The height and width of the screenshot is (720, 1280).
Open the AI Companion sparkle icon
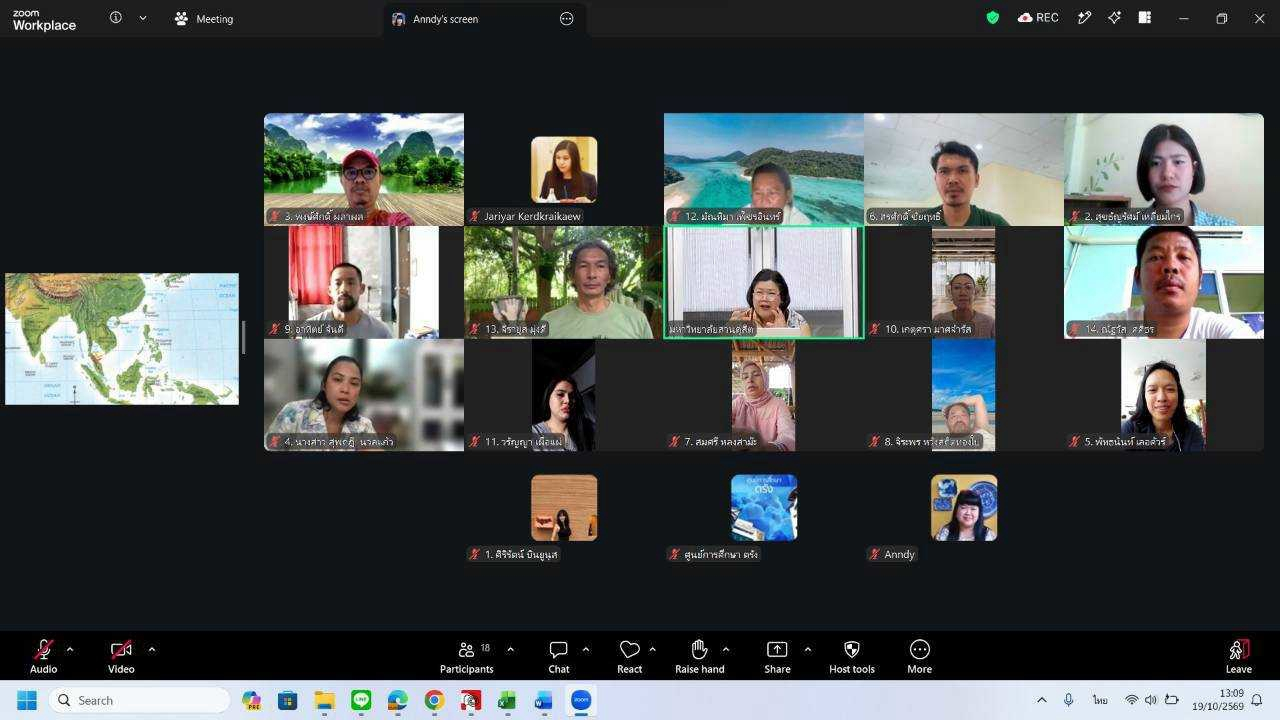[x=1114, y=18]
